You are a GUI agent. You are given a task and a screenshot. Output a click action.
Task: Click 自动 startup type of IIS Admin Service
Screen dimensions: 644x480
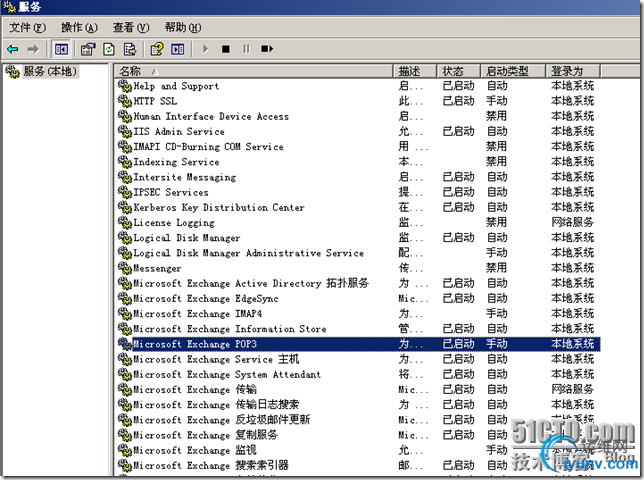(497, 131)
